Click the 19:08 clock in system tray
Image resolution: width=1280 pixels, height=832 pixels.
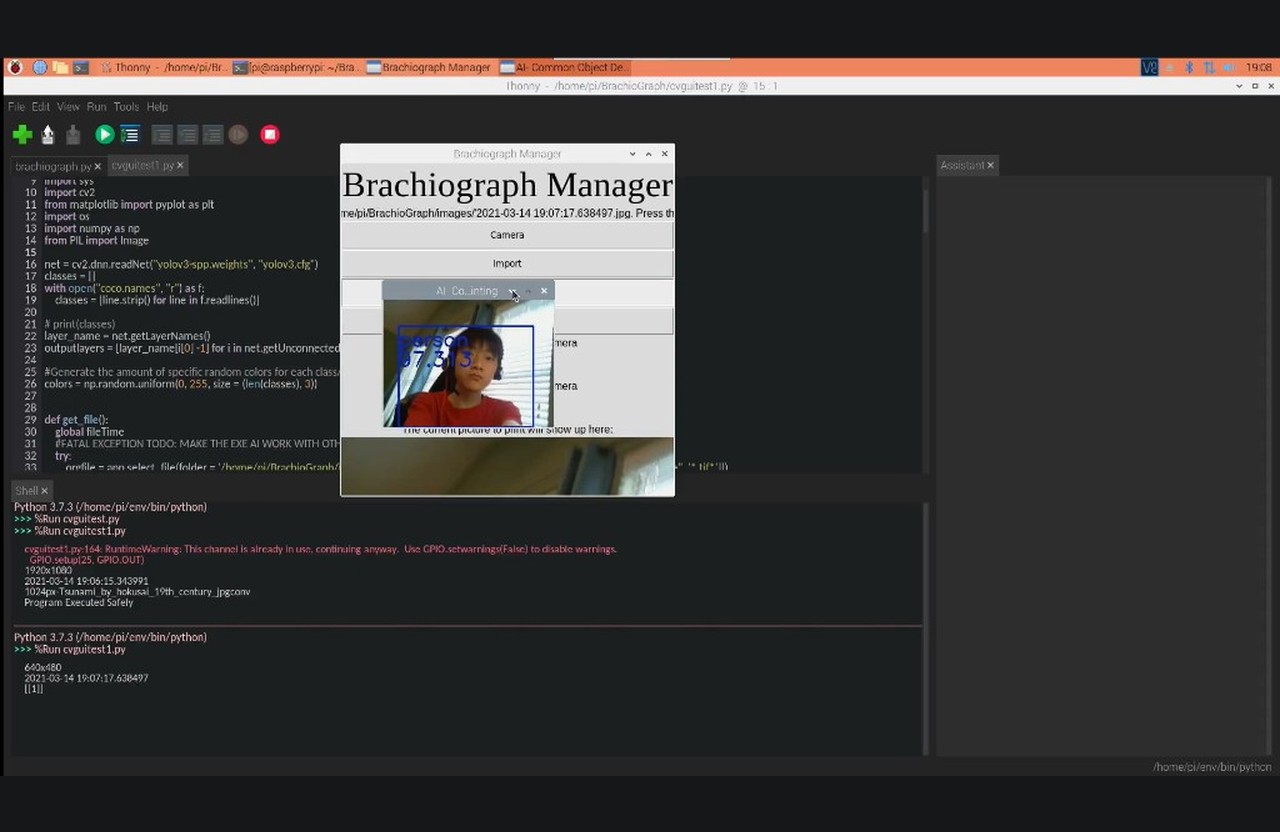click(x=1258, y=67)
